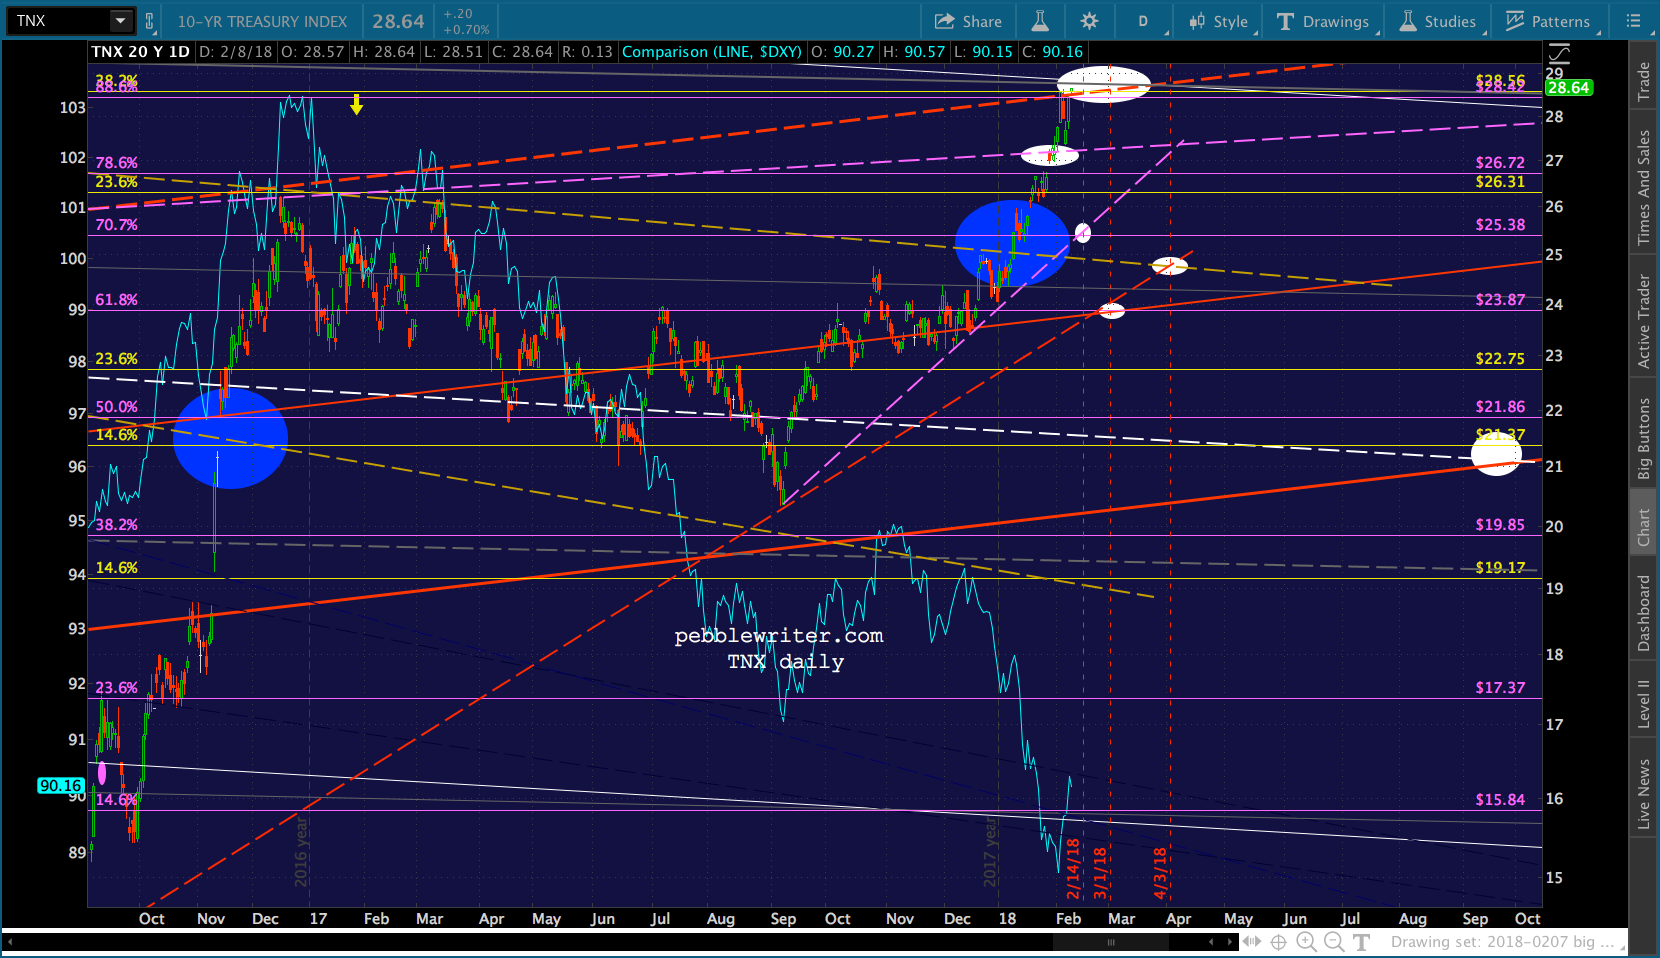Click the 2/14/18 date marker
The height and width of the screenshot is (958, 1660).
(x=1072, y=868)
